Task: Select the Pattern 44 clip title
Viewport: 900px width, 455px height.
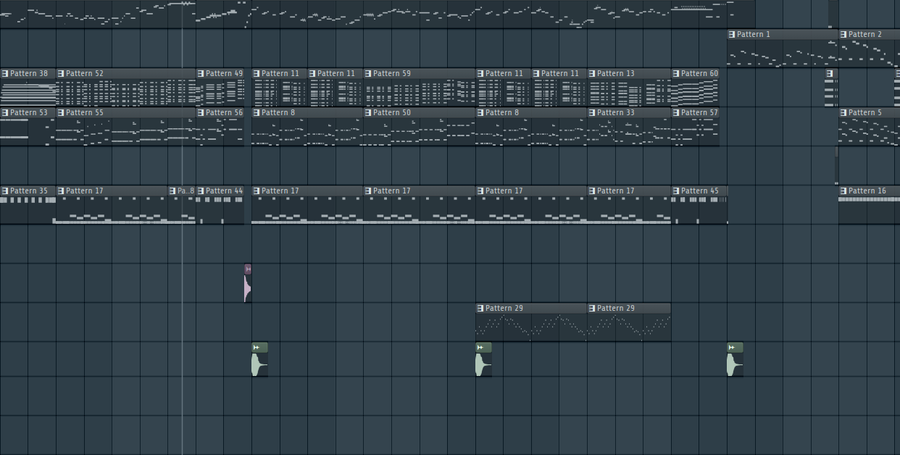Action: click(x=224, y=190)
